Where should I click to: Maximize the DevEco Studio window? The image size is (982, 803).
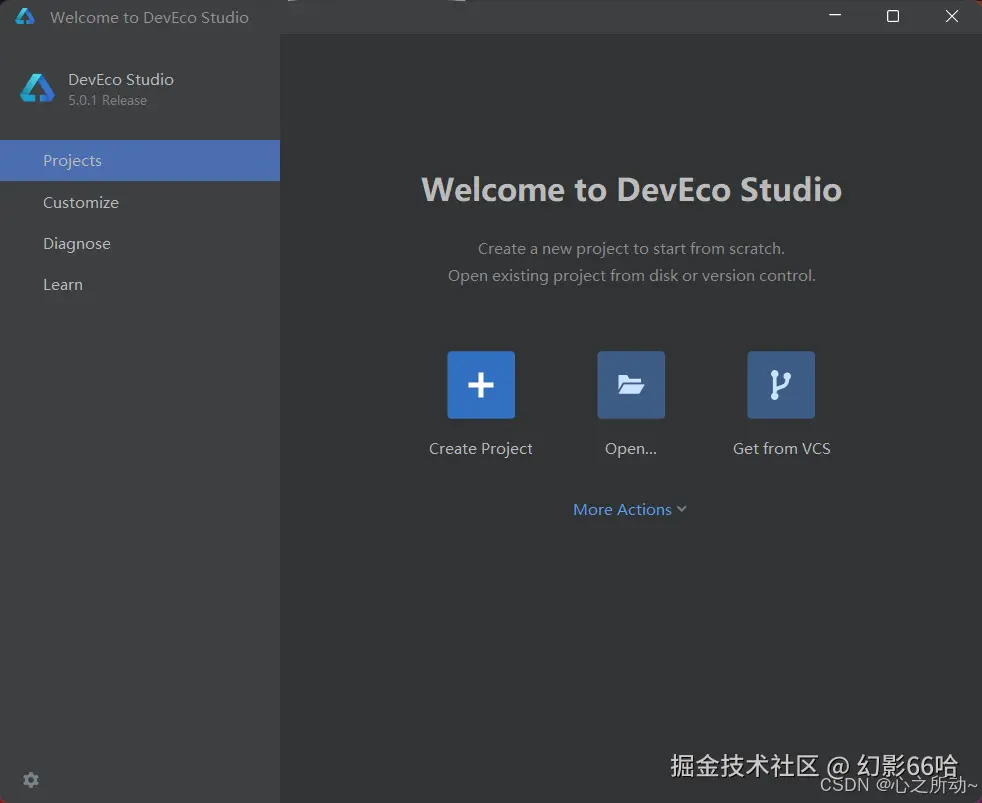(x=893, y=16)
